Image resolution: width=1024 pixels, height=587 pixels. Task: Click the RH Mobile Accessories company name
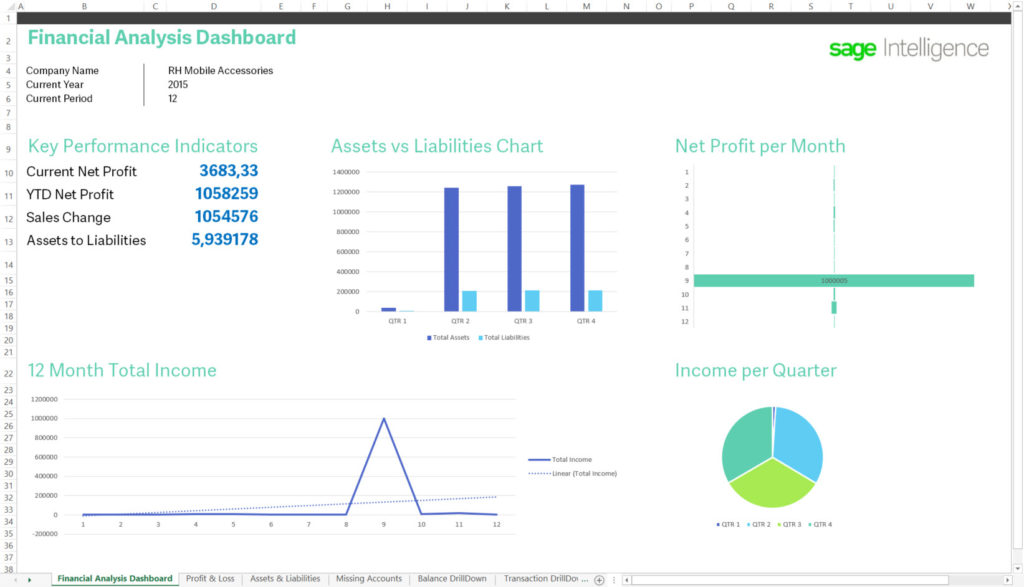pyautogui.click(x=218, y=71)
